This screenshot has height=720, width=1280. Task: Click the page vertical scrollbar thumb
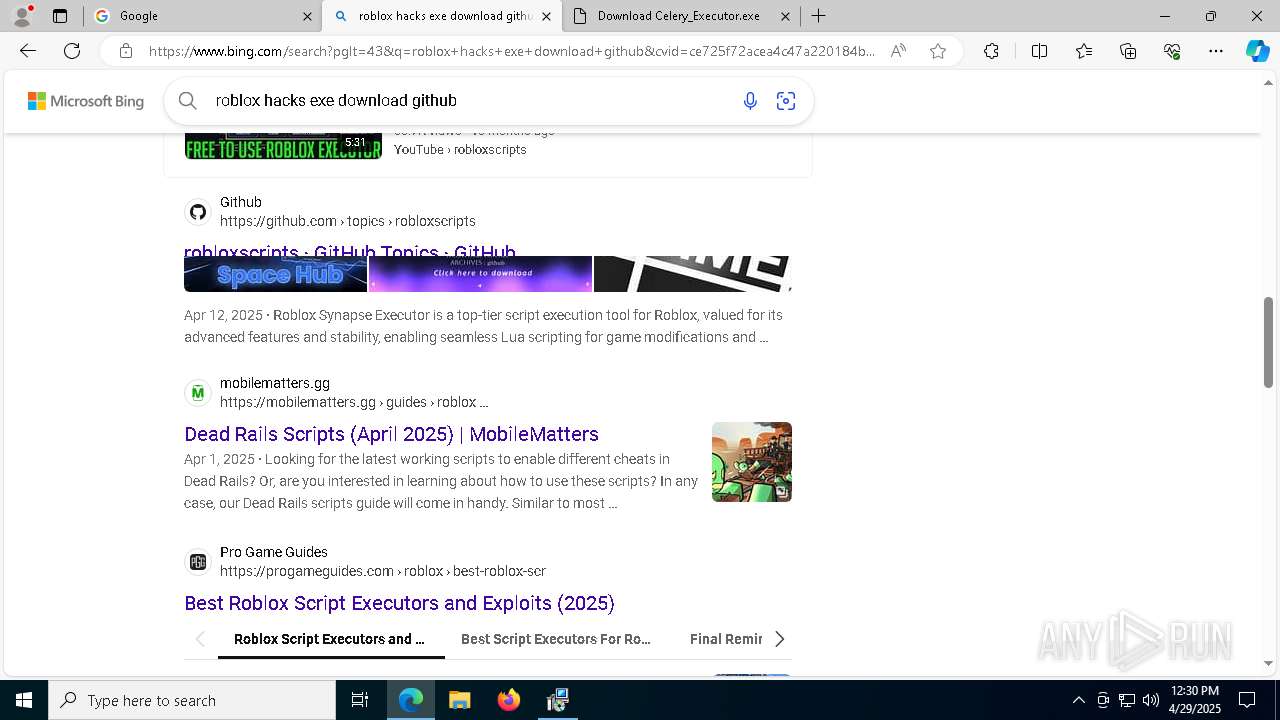point(1268,342)
